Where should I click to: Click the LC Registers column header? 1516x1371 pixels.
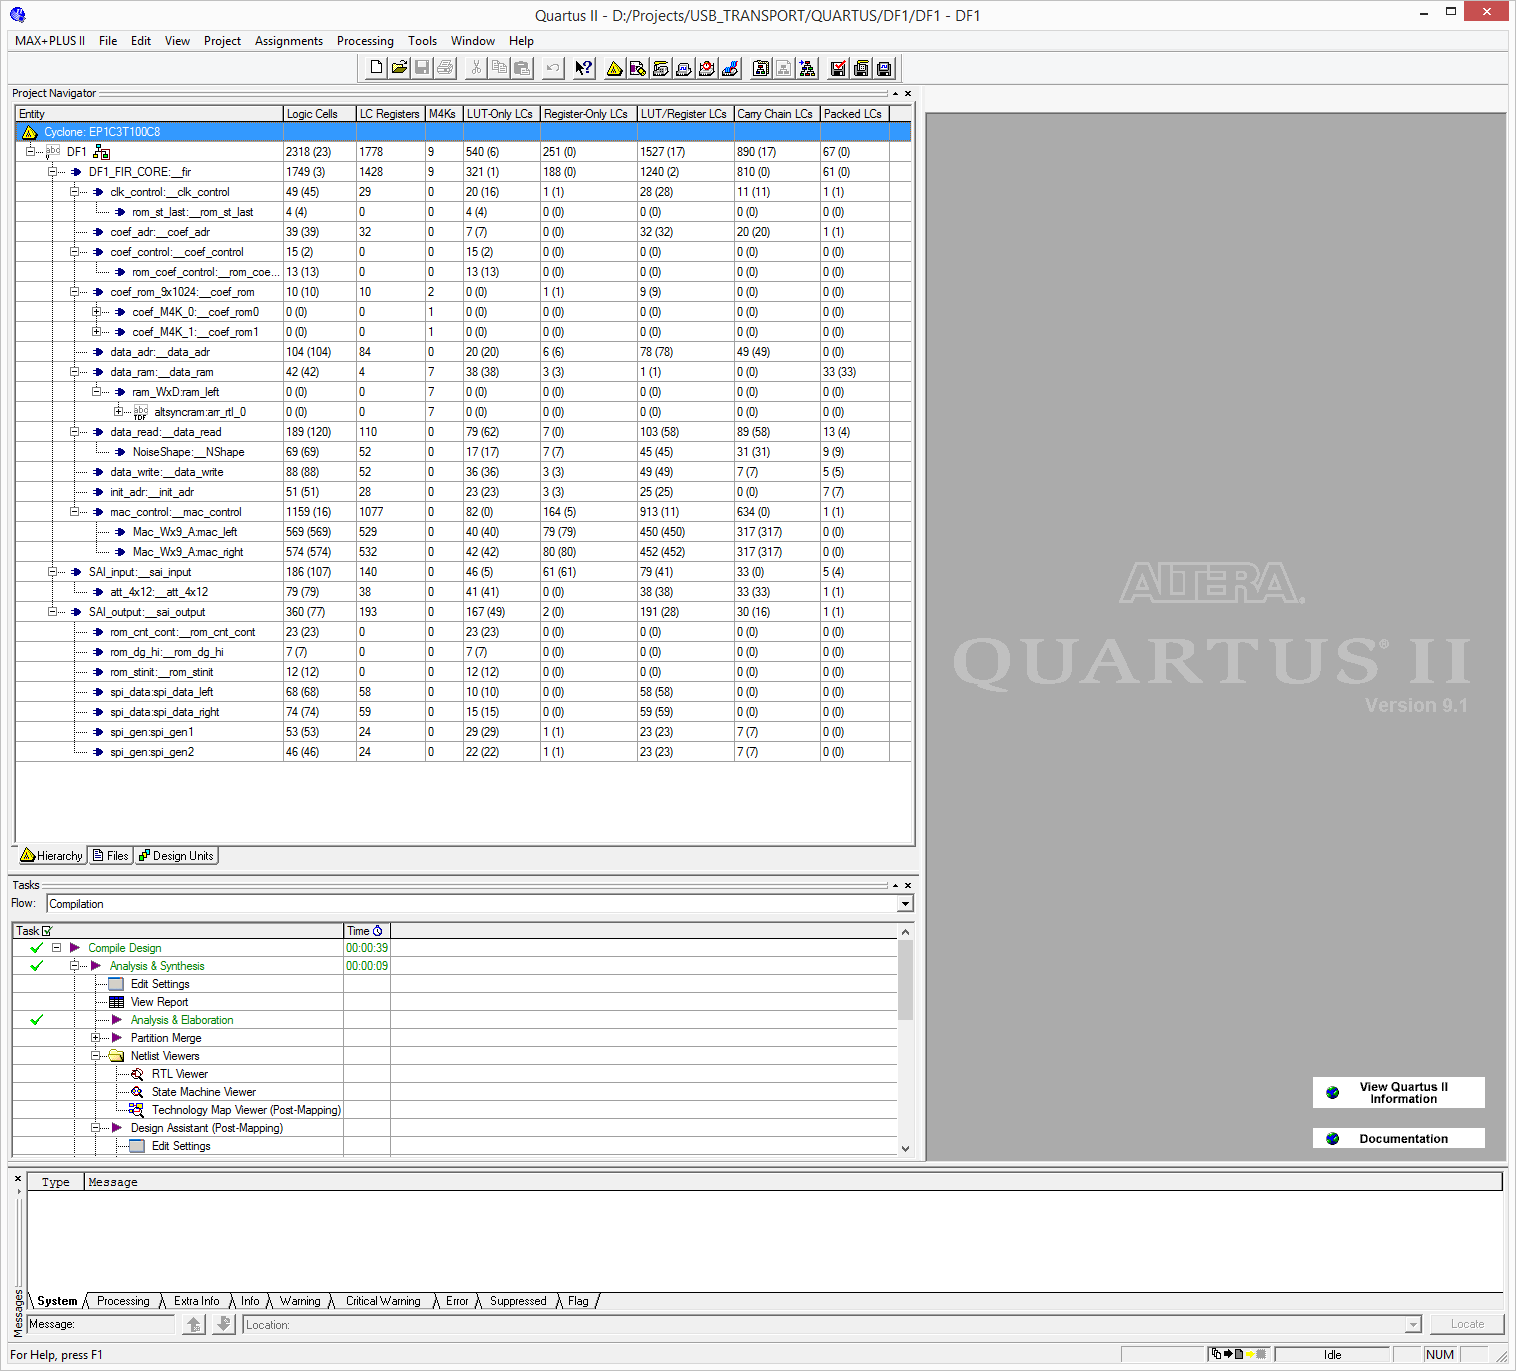[391, 114]
